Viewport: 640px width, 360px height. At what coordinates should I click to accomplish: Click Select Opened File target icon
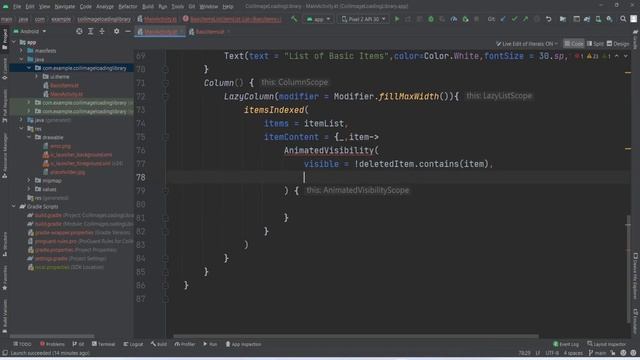pyautogui.click(x=79, y=31)
